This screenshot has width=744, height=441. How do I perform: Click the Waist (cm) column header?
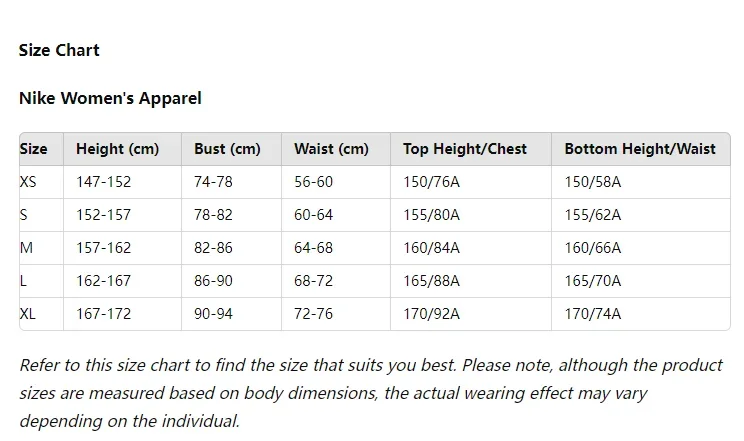[x=331, y=149]
